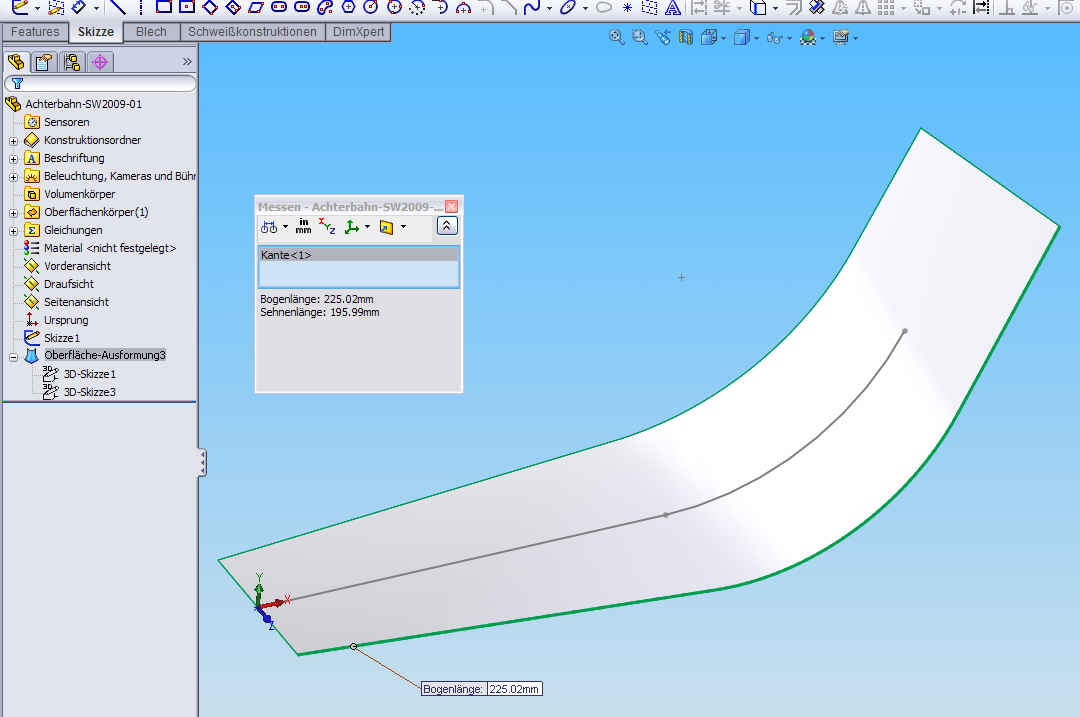The image size is (1080, 717).
Task: Click the View Settings monitor icon
Action: (840, 37)
